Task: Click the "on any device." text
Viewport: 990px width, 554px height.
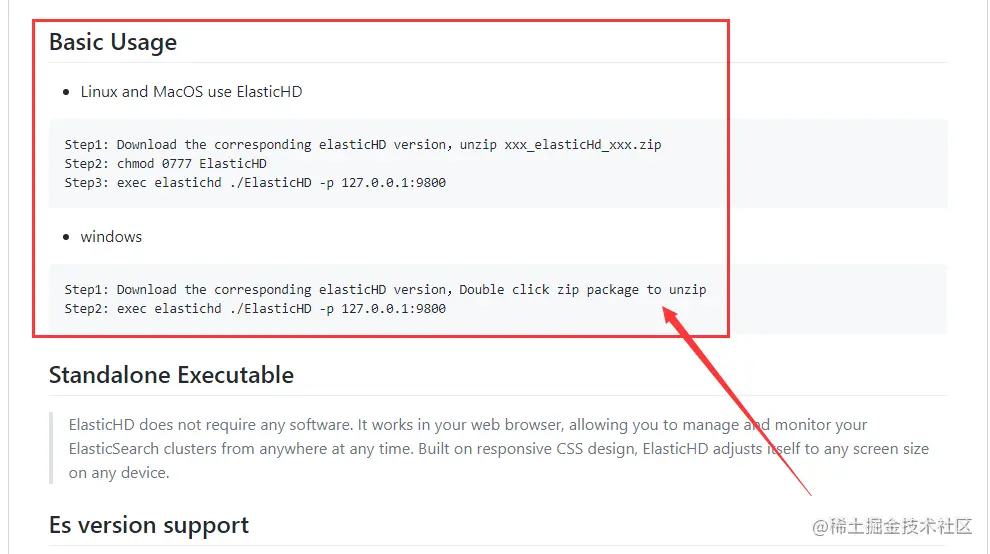Action: coord(119,473)
